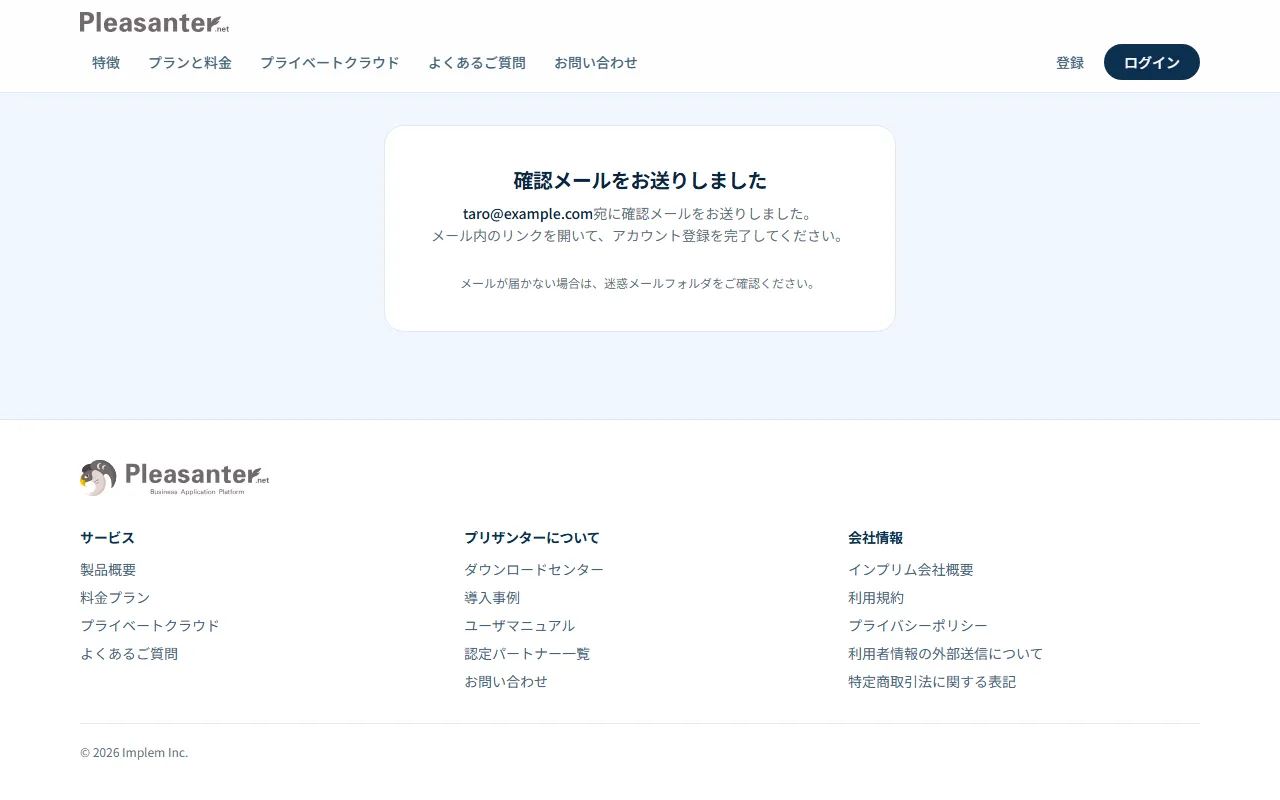Click the 確認メールをお送りしました heading

[x=640, y=180]
